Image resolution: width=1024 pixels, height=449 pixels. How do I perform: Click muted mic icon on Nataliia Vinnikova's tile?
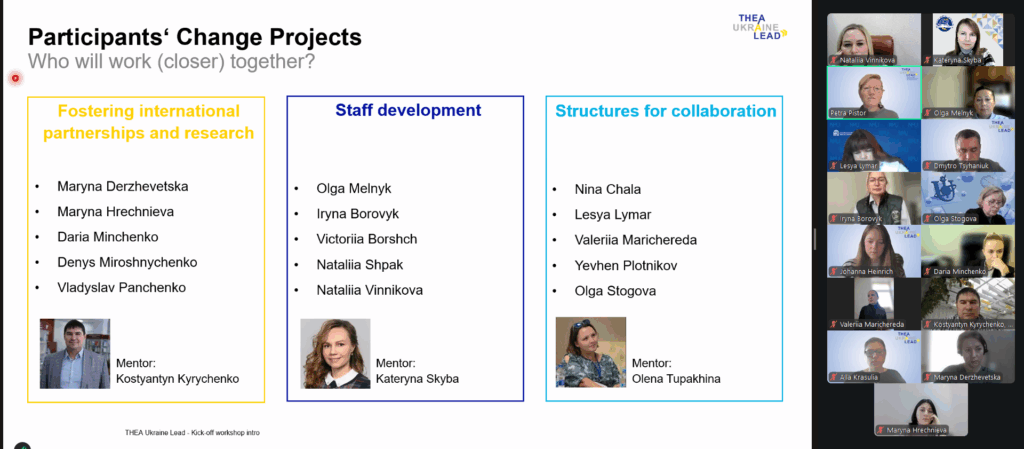[833, 60]
